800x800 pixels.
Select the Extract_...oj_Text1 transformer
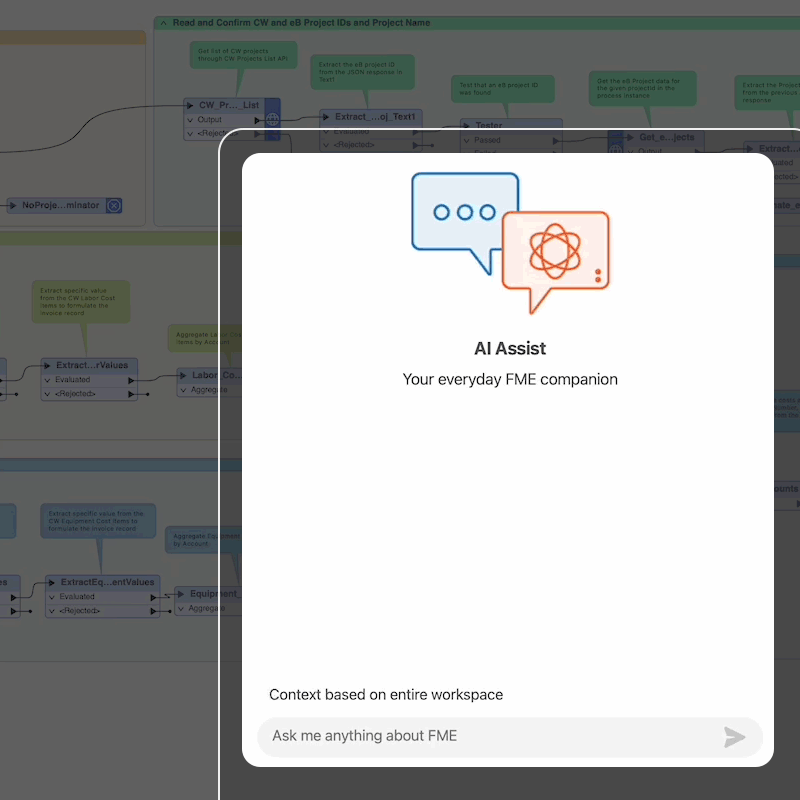[374, 117]
